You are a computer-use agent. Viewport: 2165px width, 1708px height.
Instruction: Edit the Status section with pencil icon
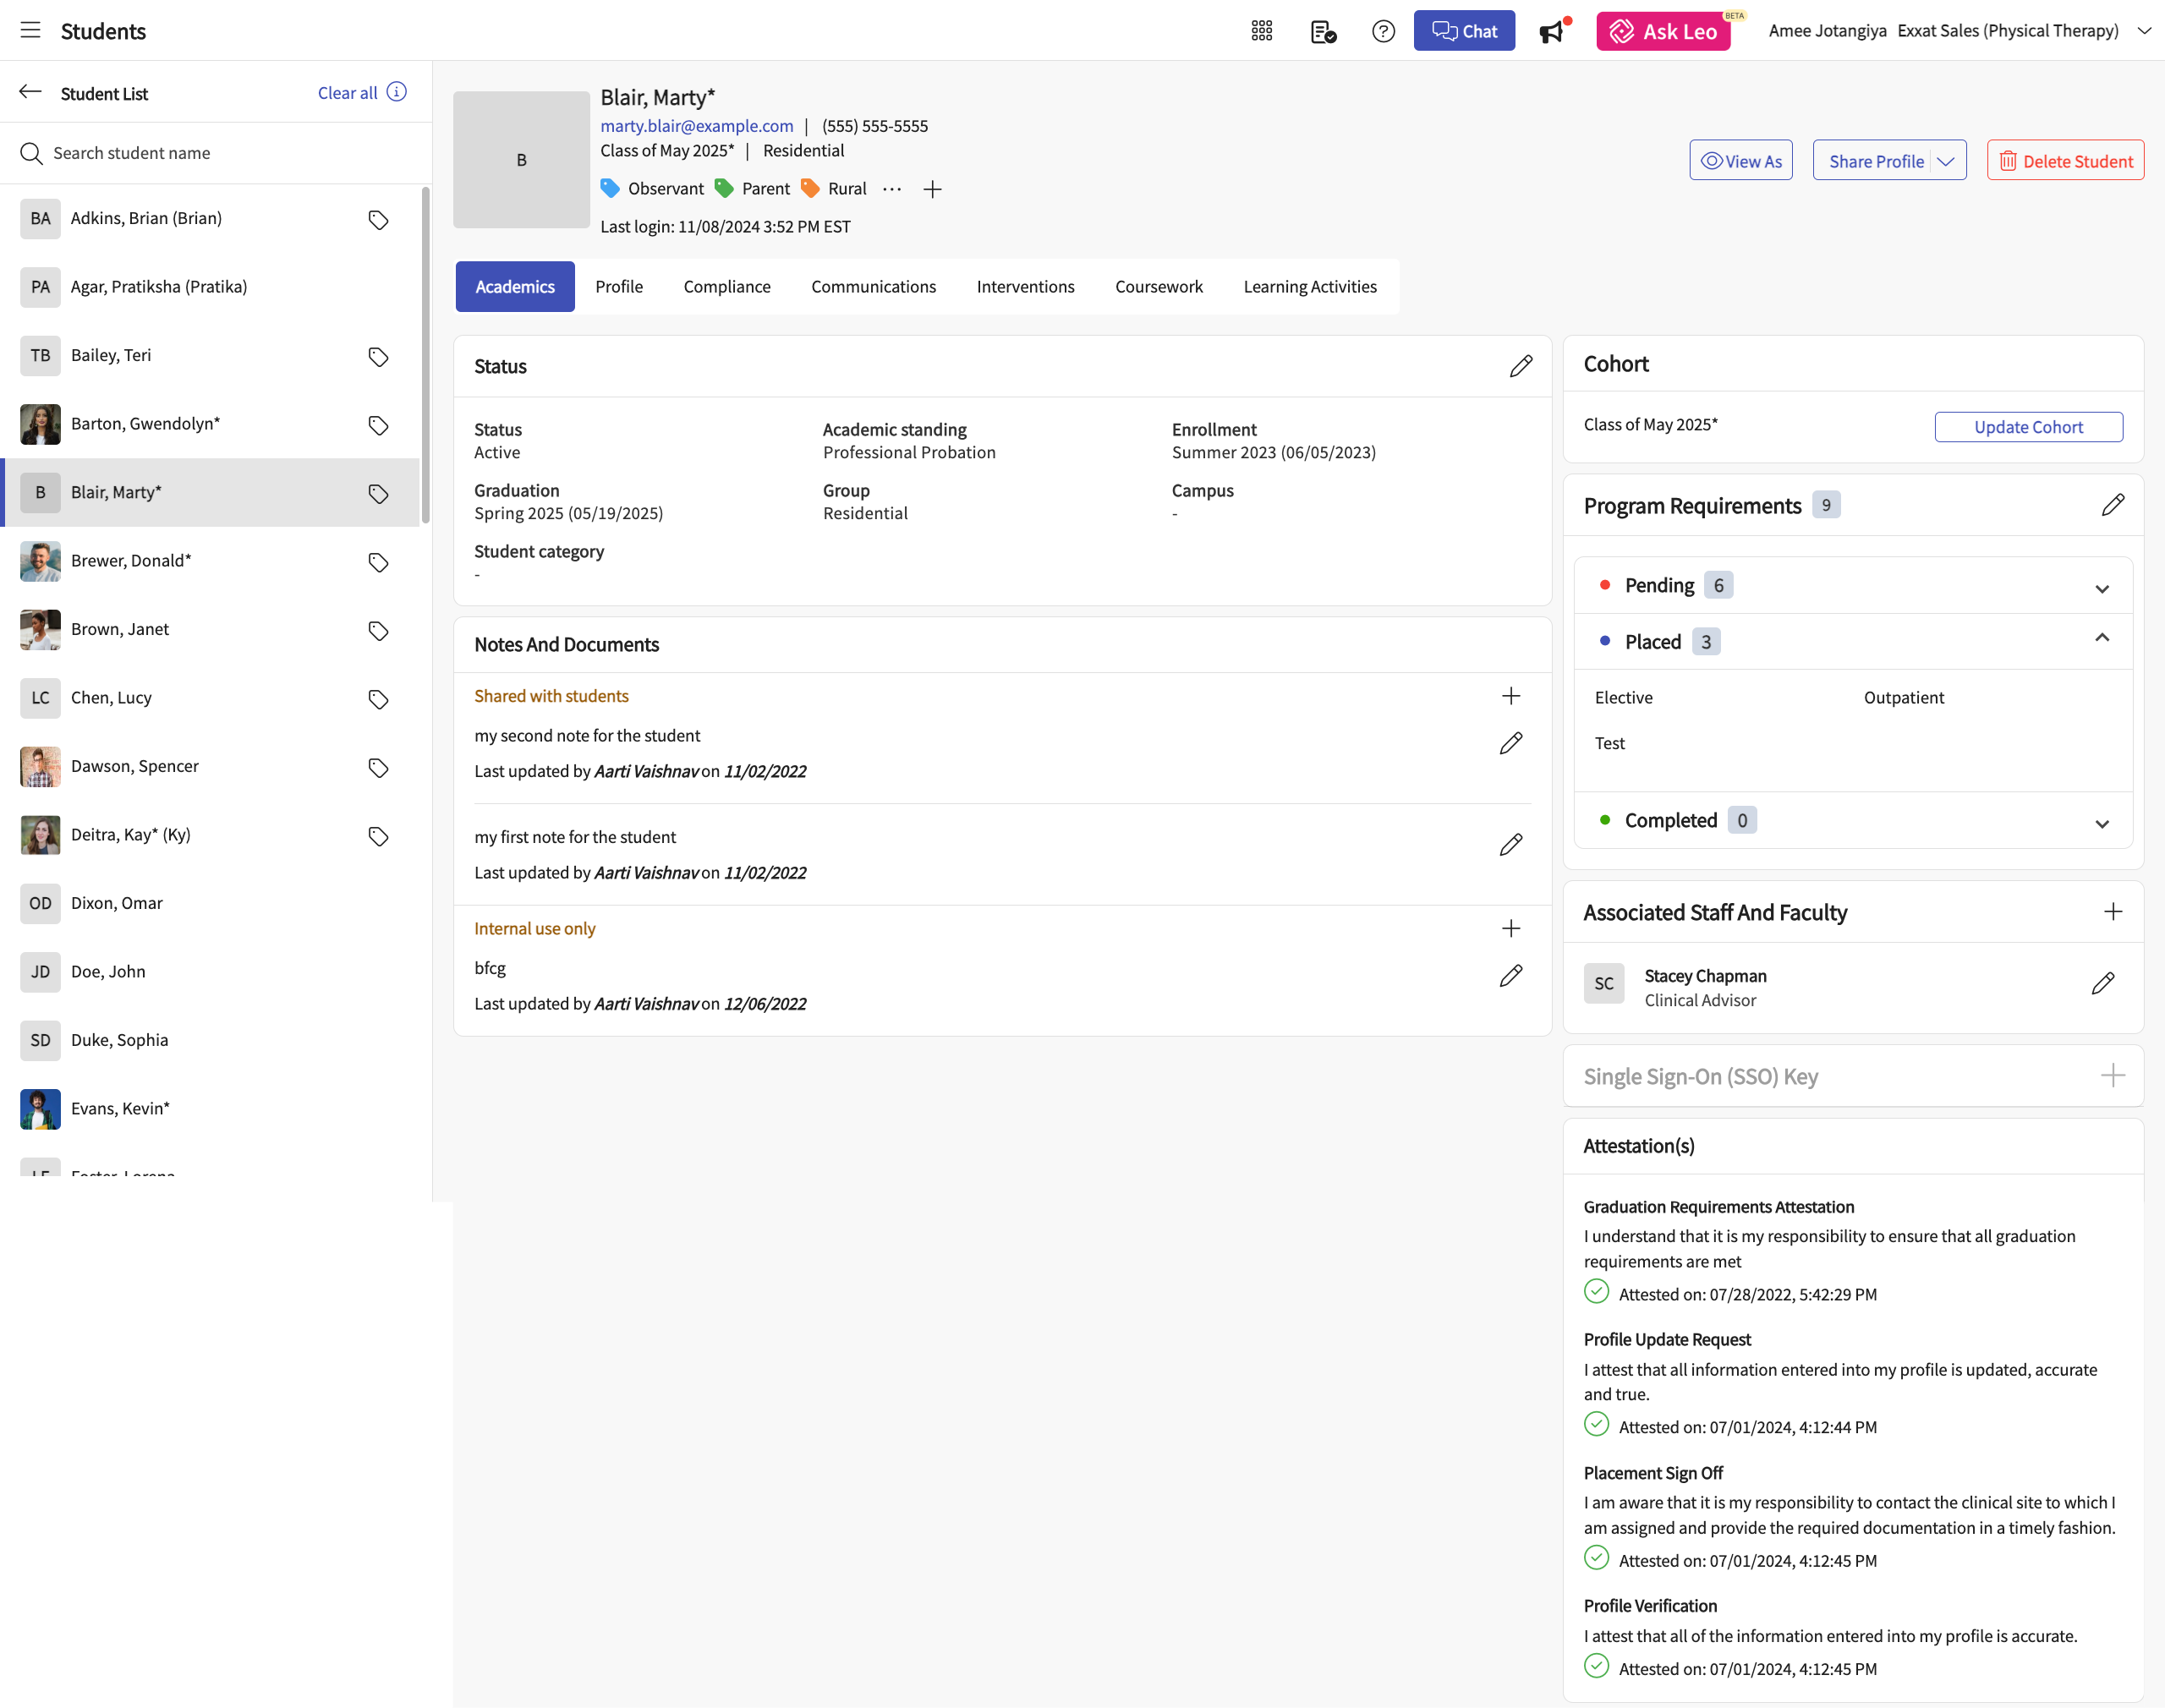1520,366
